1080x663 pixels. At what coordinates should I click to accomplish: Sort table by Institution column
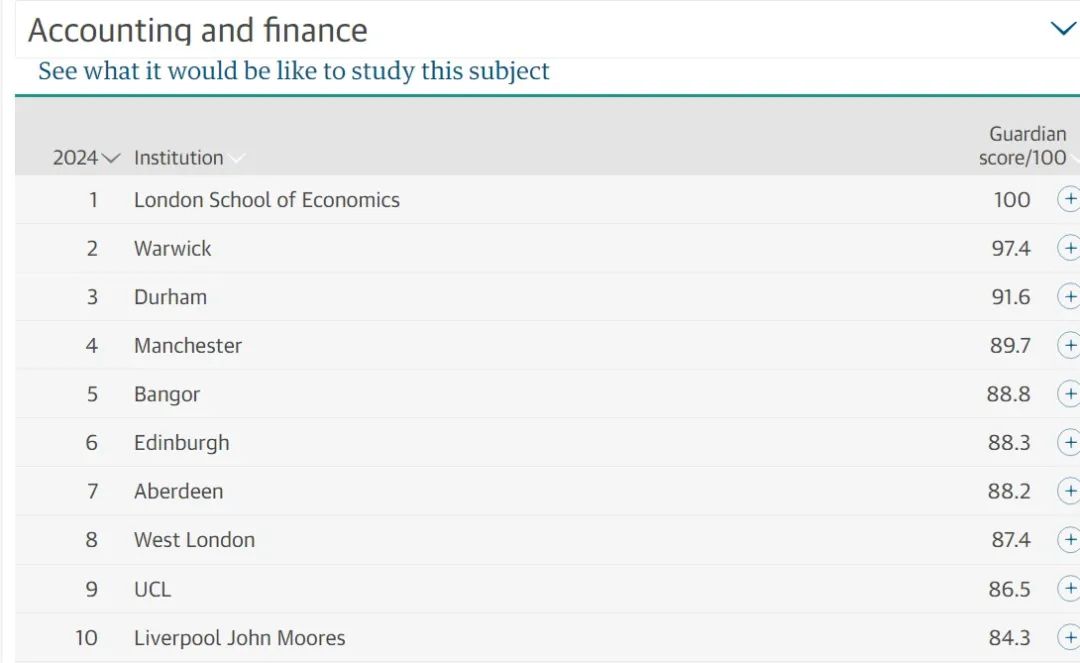(x=189, y=158)
